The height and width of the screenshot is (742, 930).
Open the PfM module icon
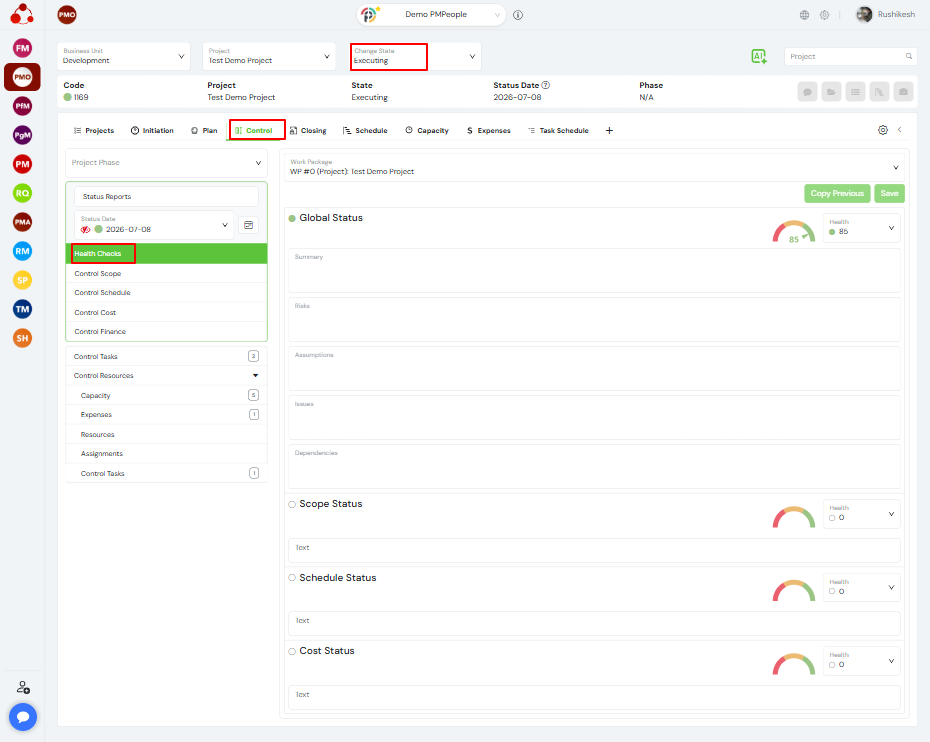23,106
